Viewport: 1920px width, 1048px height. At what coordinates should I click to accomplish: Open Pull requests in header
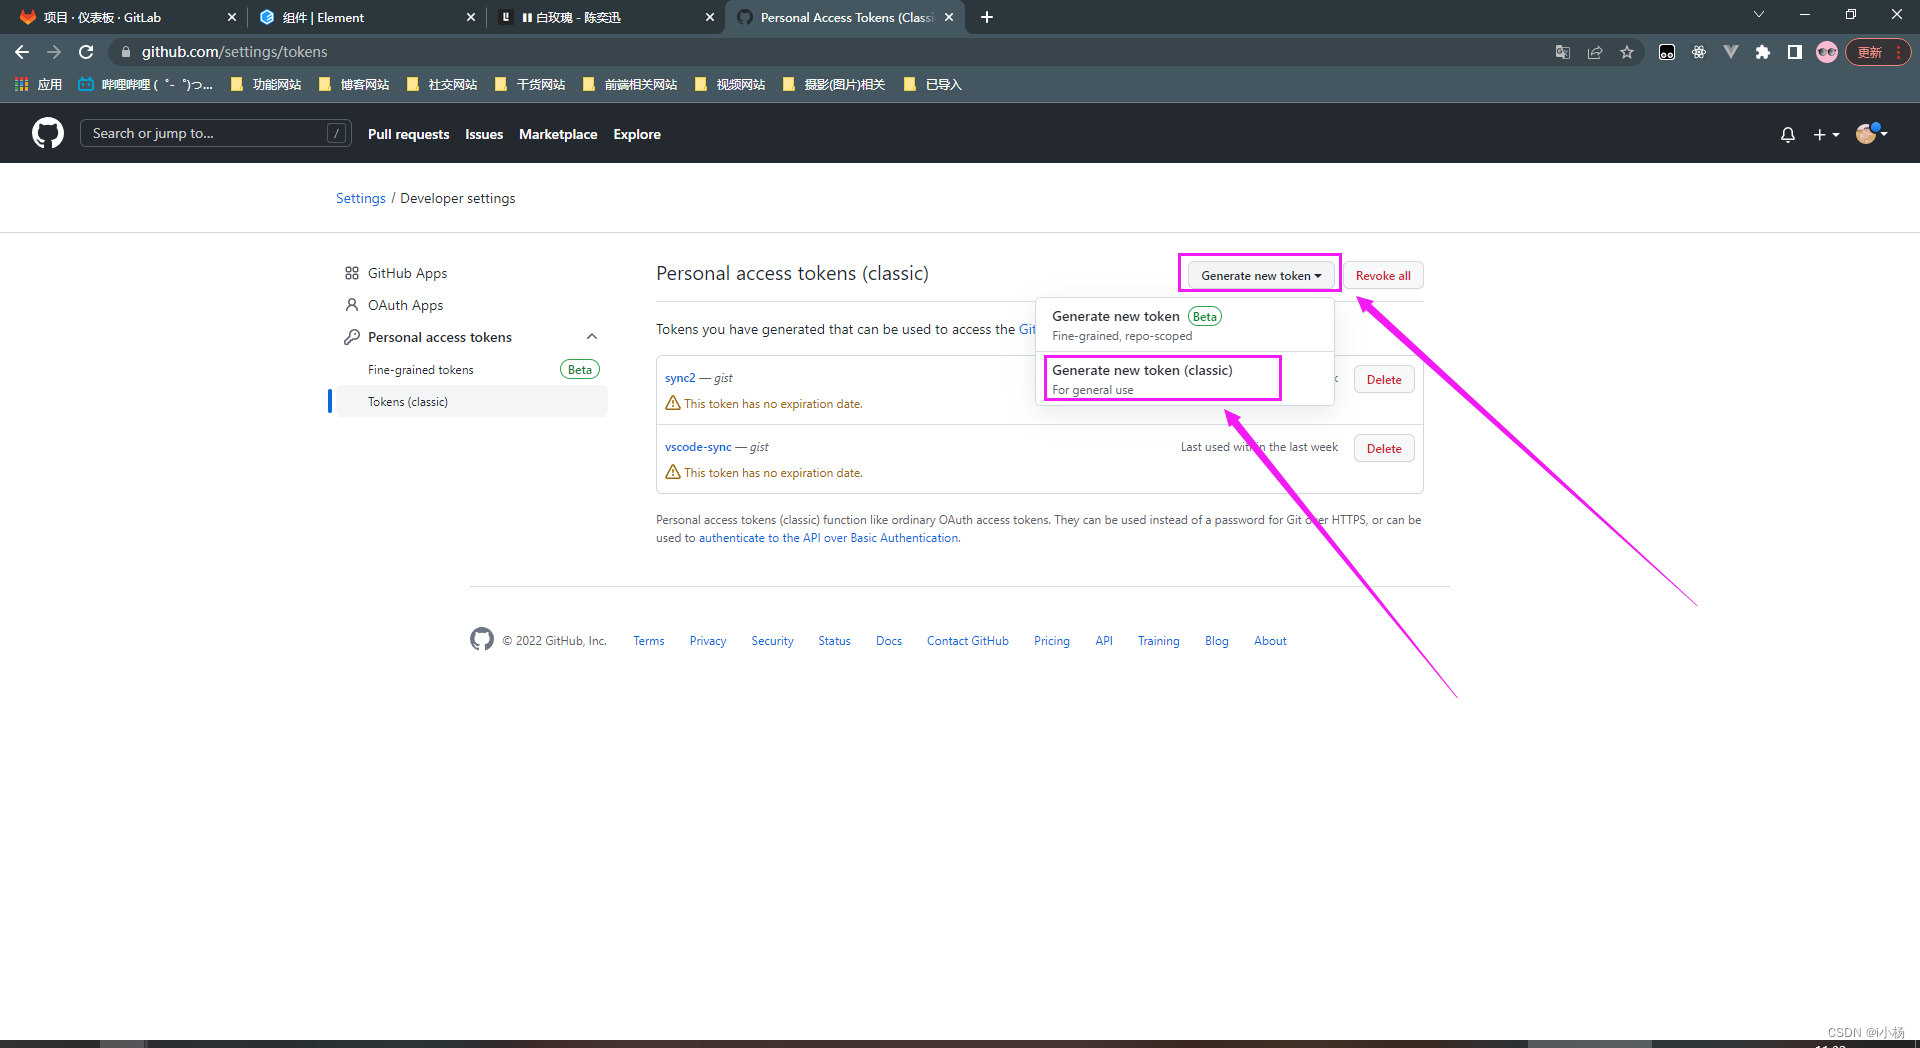(408, 134)
